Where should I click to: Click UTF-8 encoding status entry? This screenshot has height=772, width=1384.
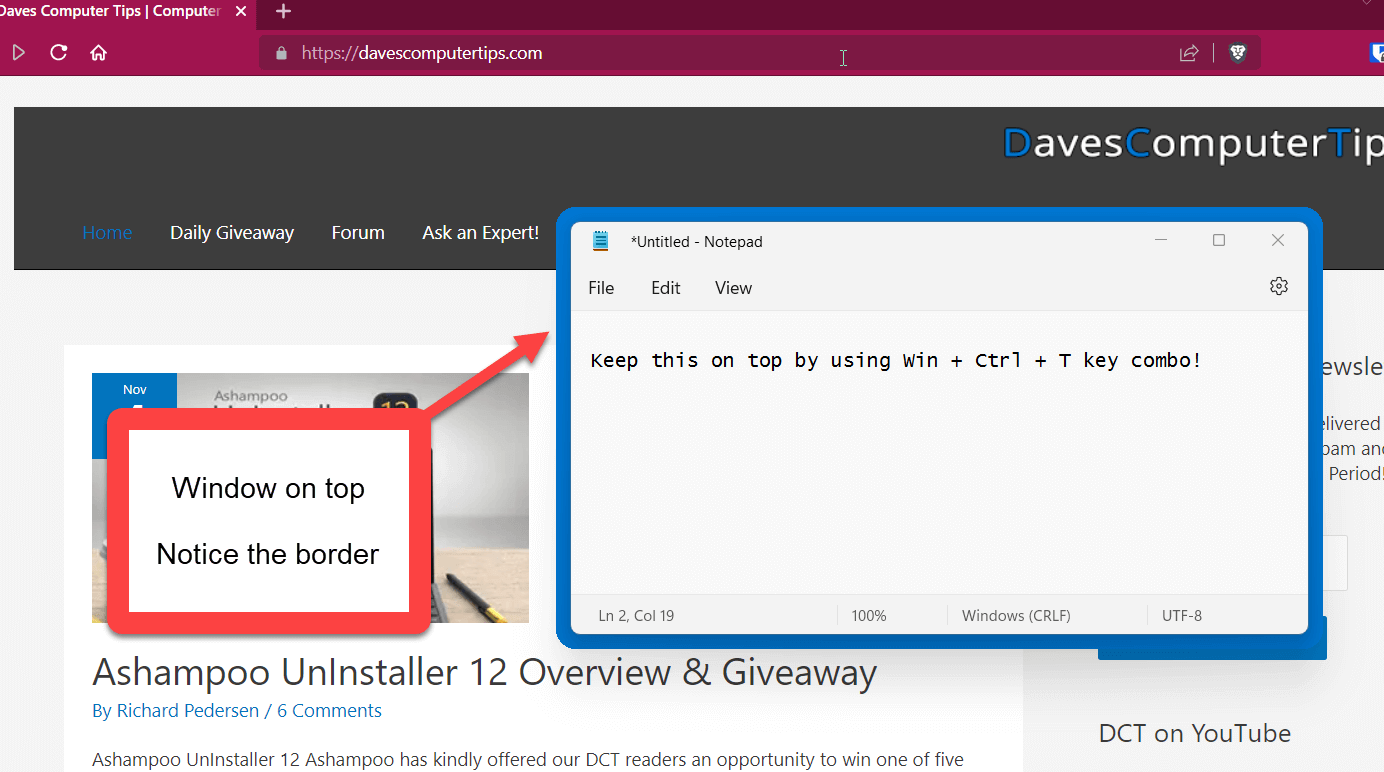pos(1182,616)
